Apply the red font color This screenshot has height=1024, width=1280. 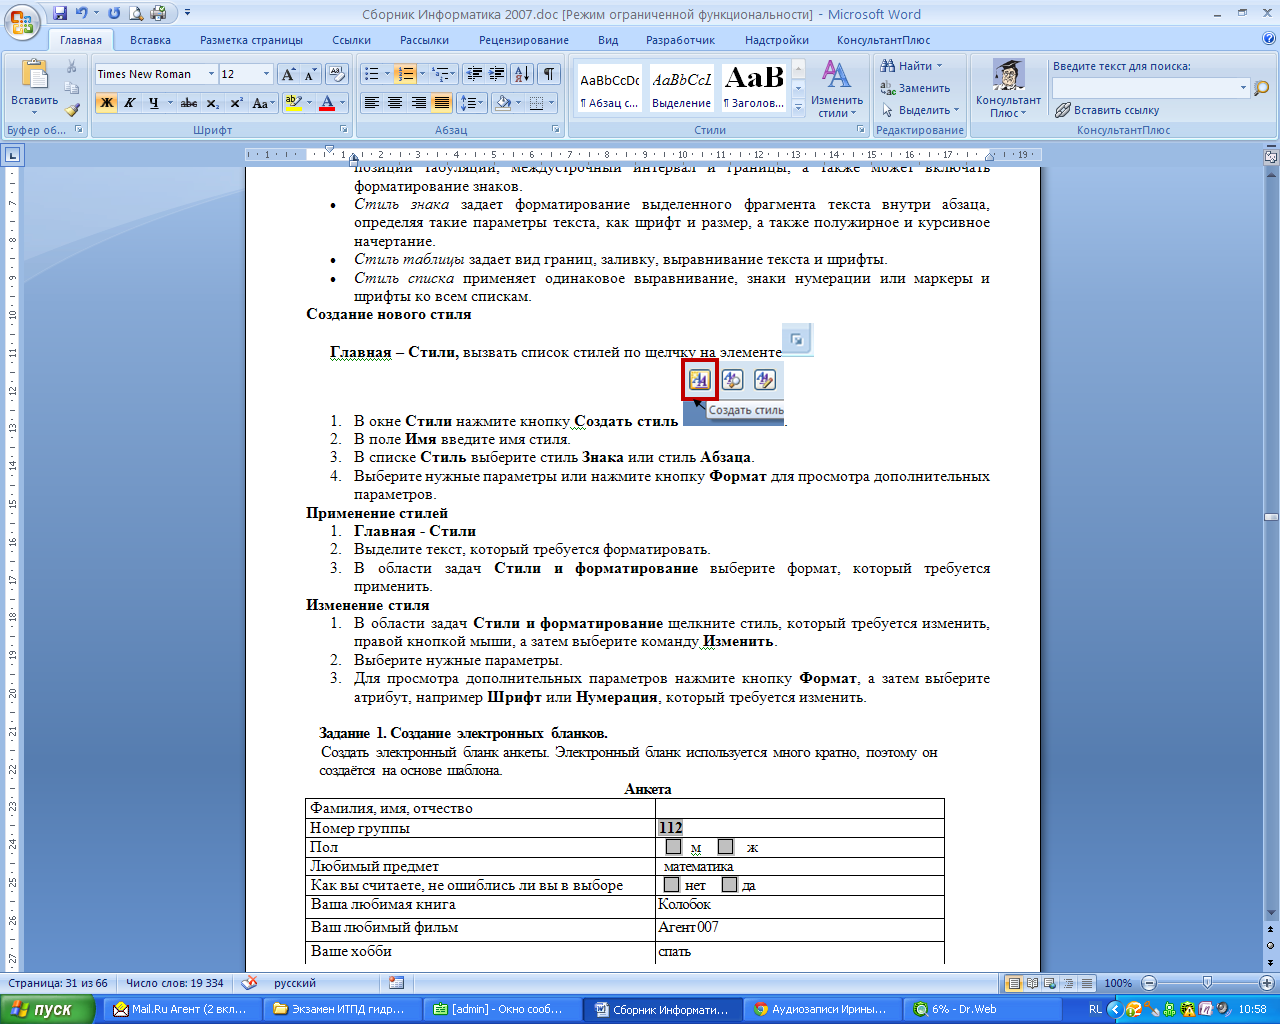click(x=326, y=103)
